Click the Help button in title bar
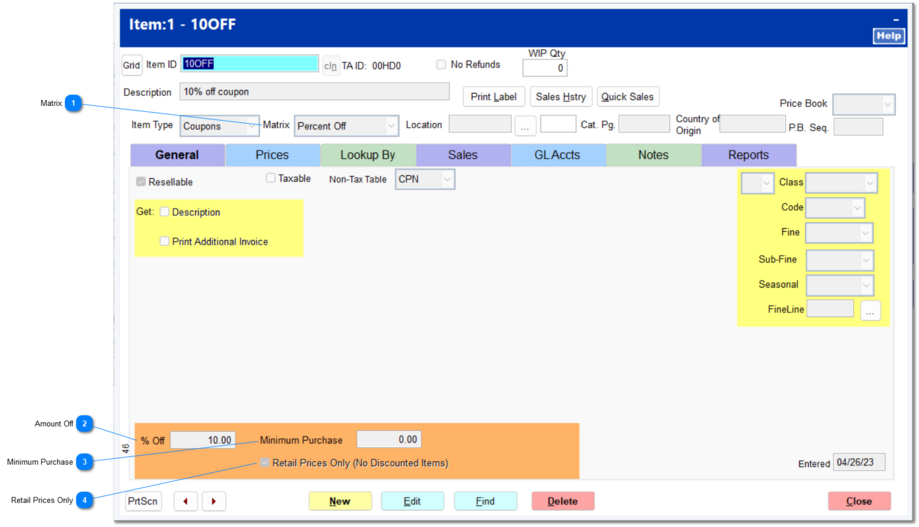The image size is (919, 527). tap(888, 36)
